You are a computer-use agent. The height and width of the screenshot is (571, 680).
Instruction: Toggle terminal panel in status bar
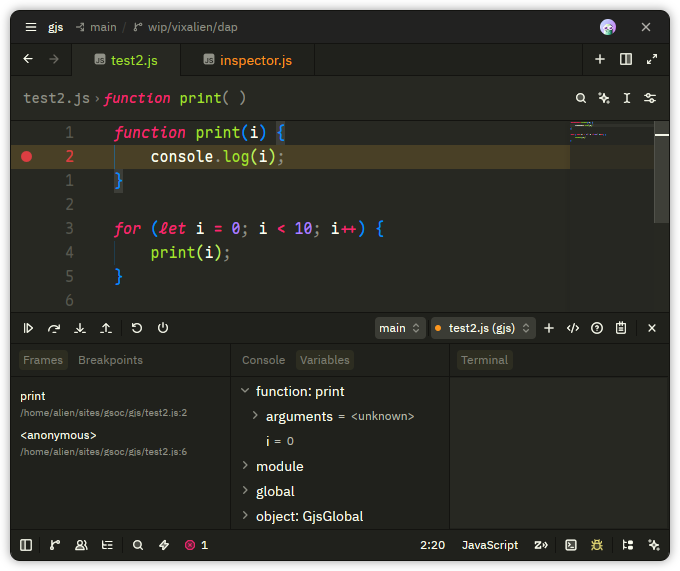(571, 545)
